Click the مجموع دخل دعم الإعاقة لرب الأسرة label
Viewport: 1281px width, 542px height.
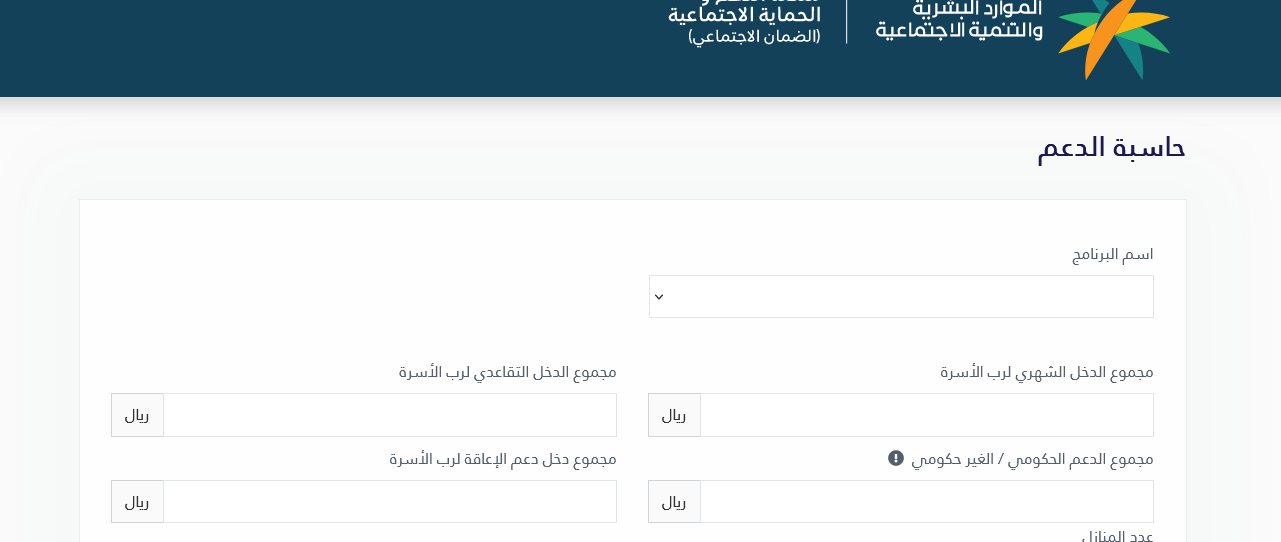pyautogui.click(x=502, y=459)
